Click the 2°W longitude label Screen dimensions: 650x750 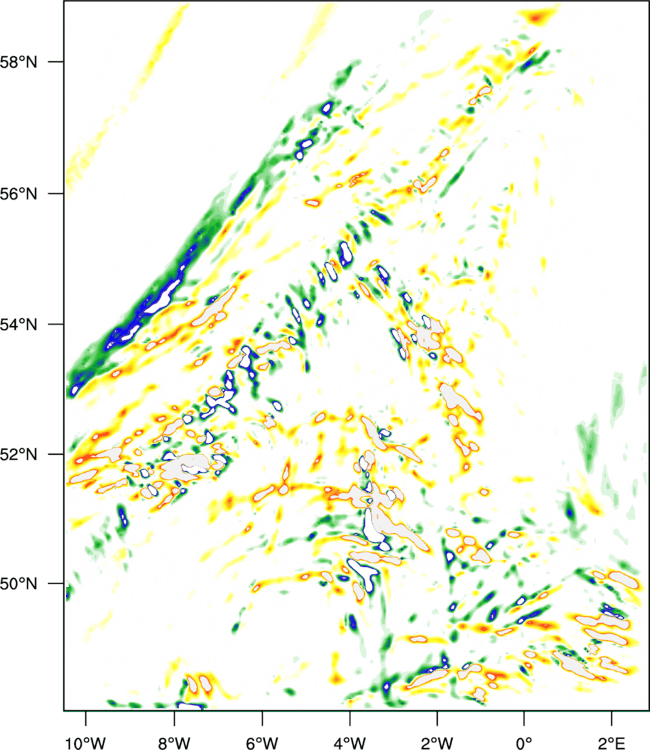(x=437, y=742)
